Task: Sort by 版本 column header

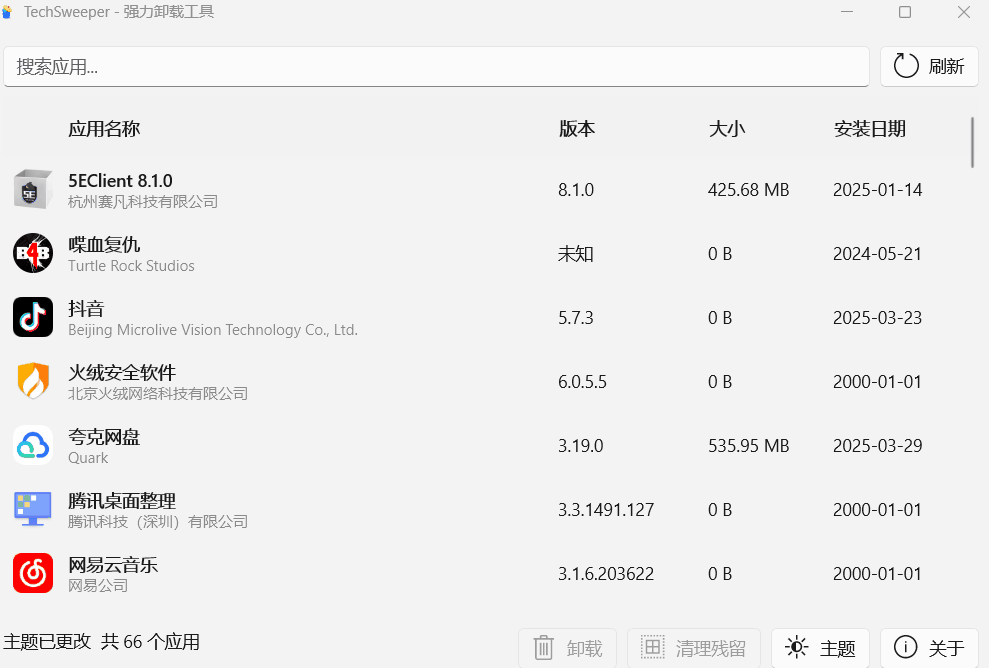Action: pos(576,129)
